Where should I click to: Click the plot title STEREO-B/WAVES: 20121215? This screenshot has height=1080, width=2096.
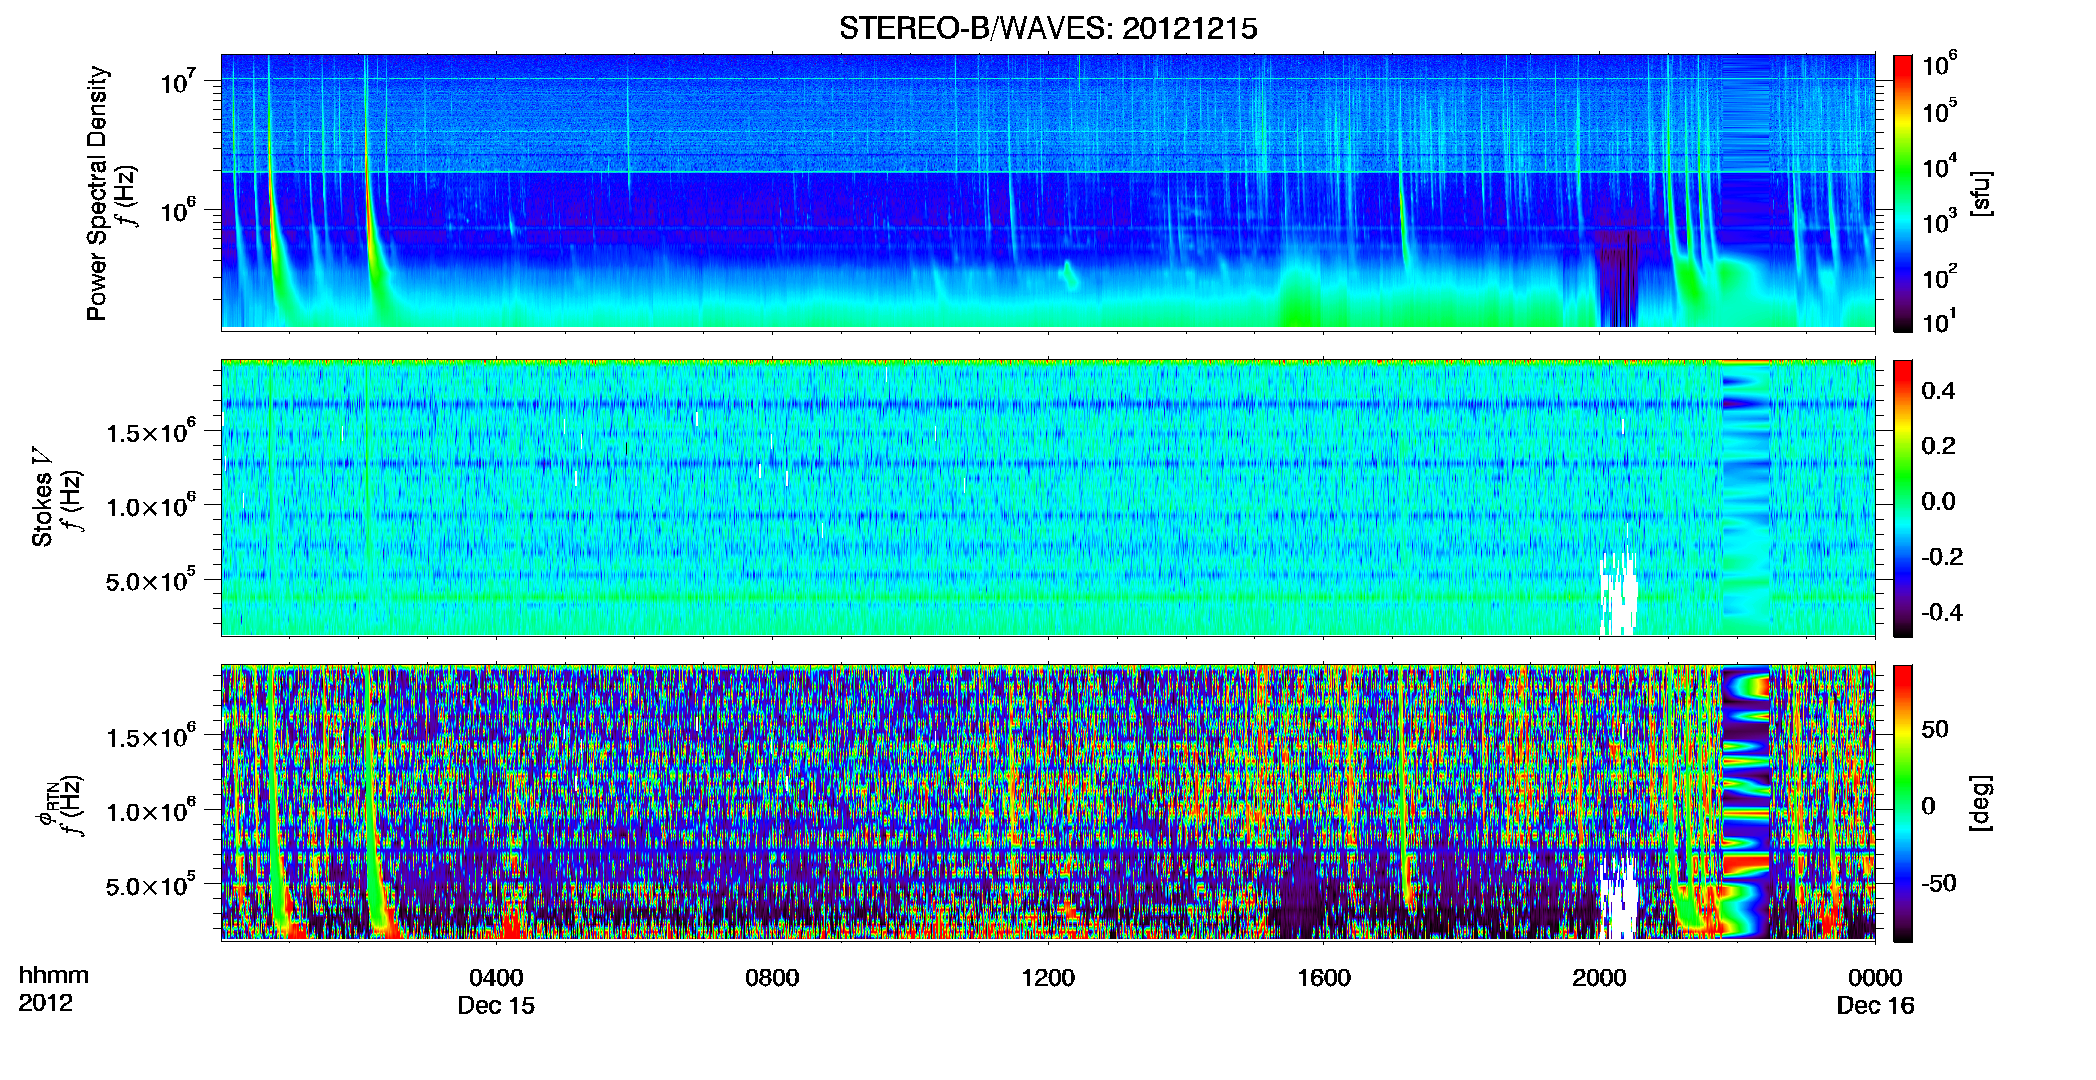1048,28
